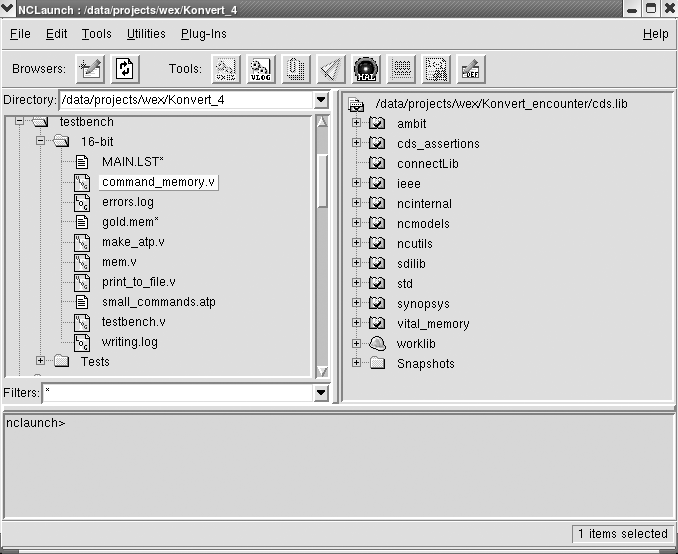Open the File menu
This screenshot has width=678, height=554.
click(x=20, y=34)
